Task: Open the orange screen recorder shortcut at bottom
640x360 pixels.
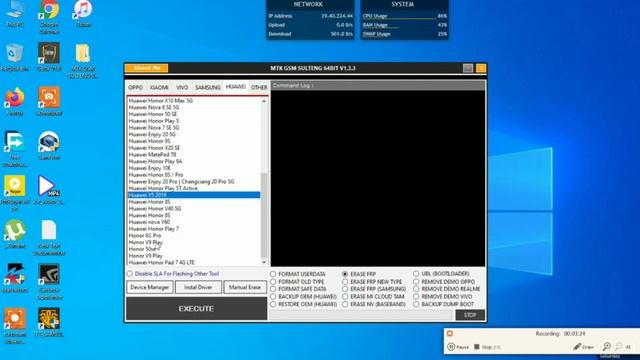Action: [15, 326]
